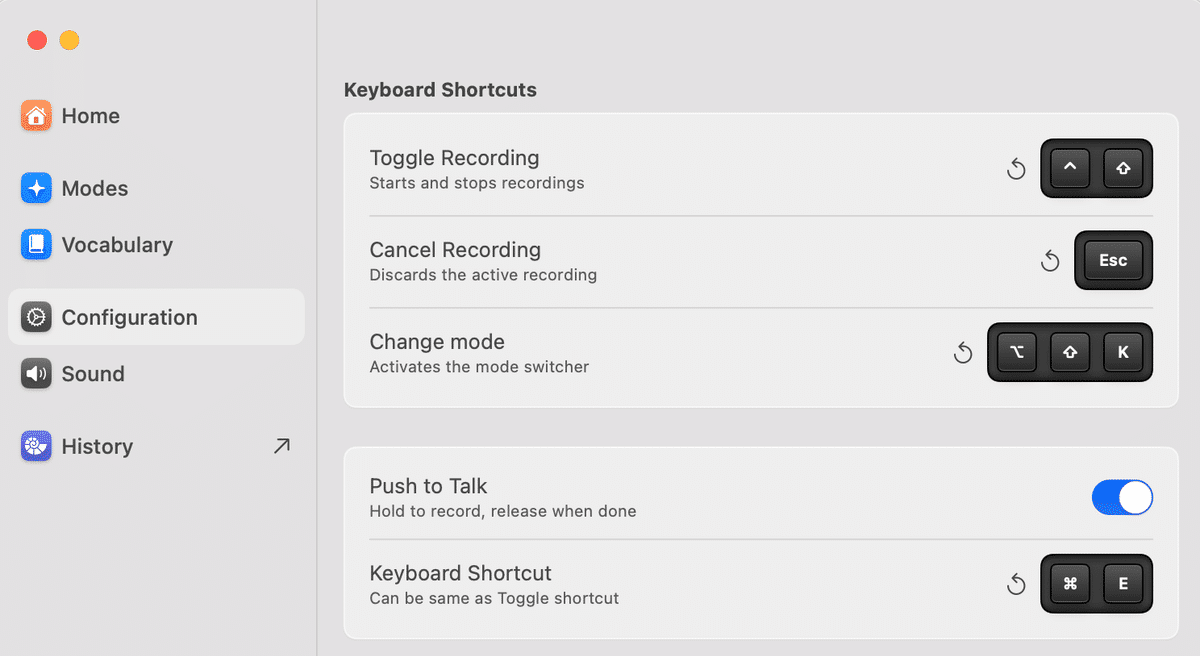Reset the Change mode shortcut
The height and width of the screenshot is (656, 1200).
tap(963, 353)
